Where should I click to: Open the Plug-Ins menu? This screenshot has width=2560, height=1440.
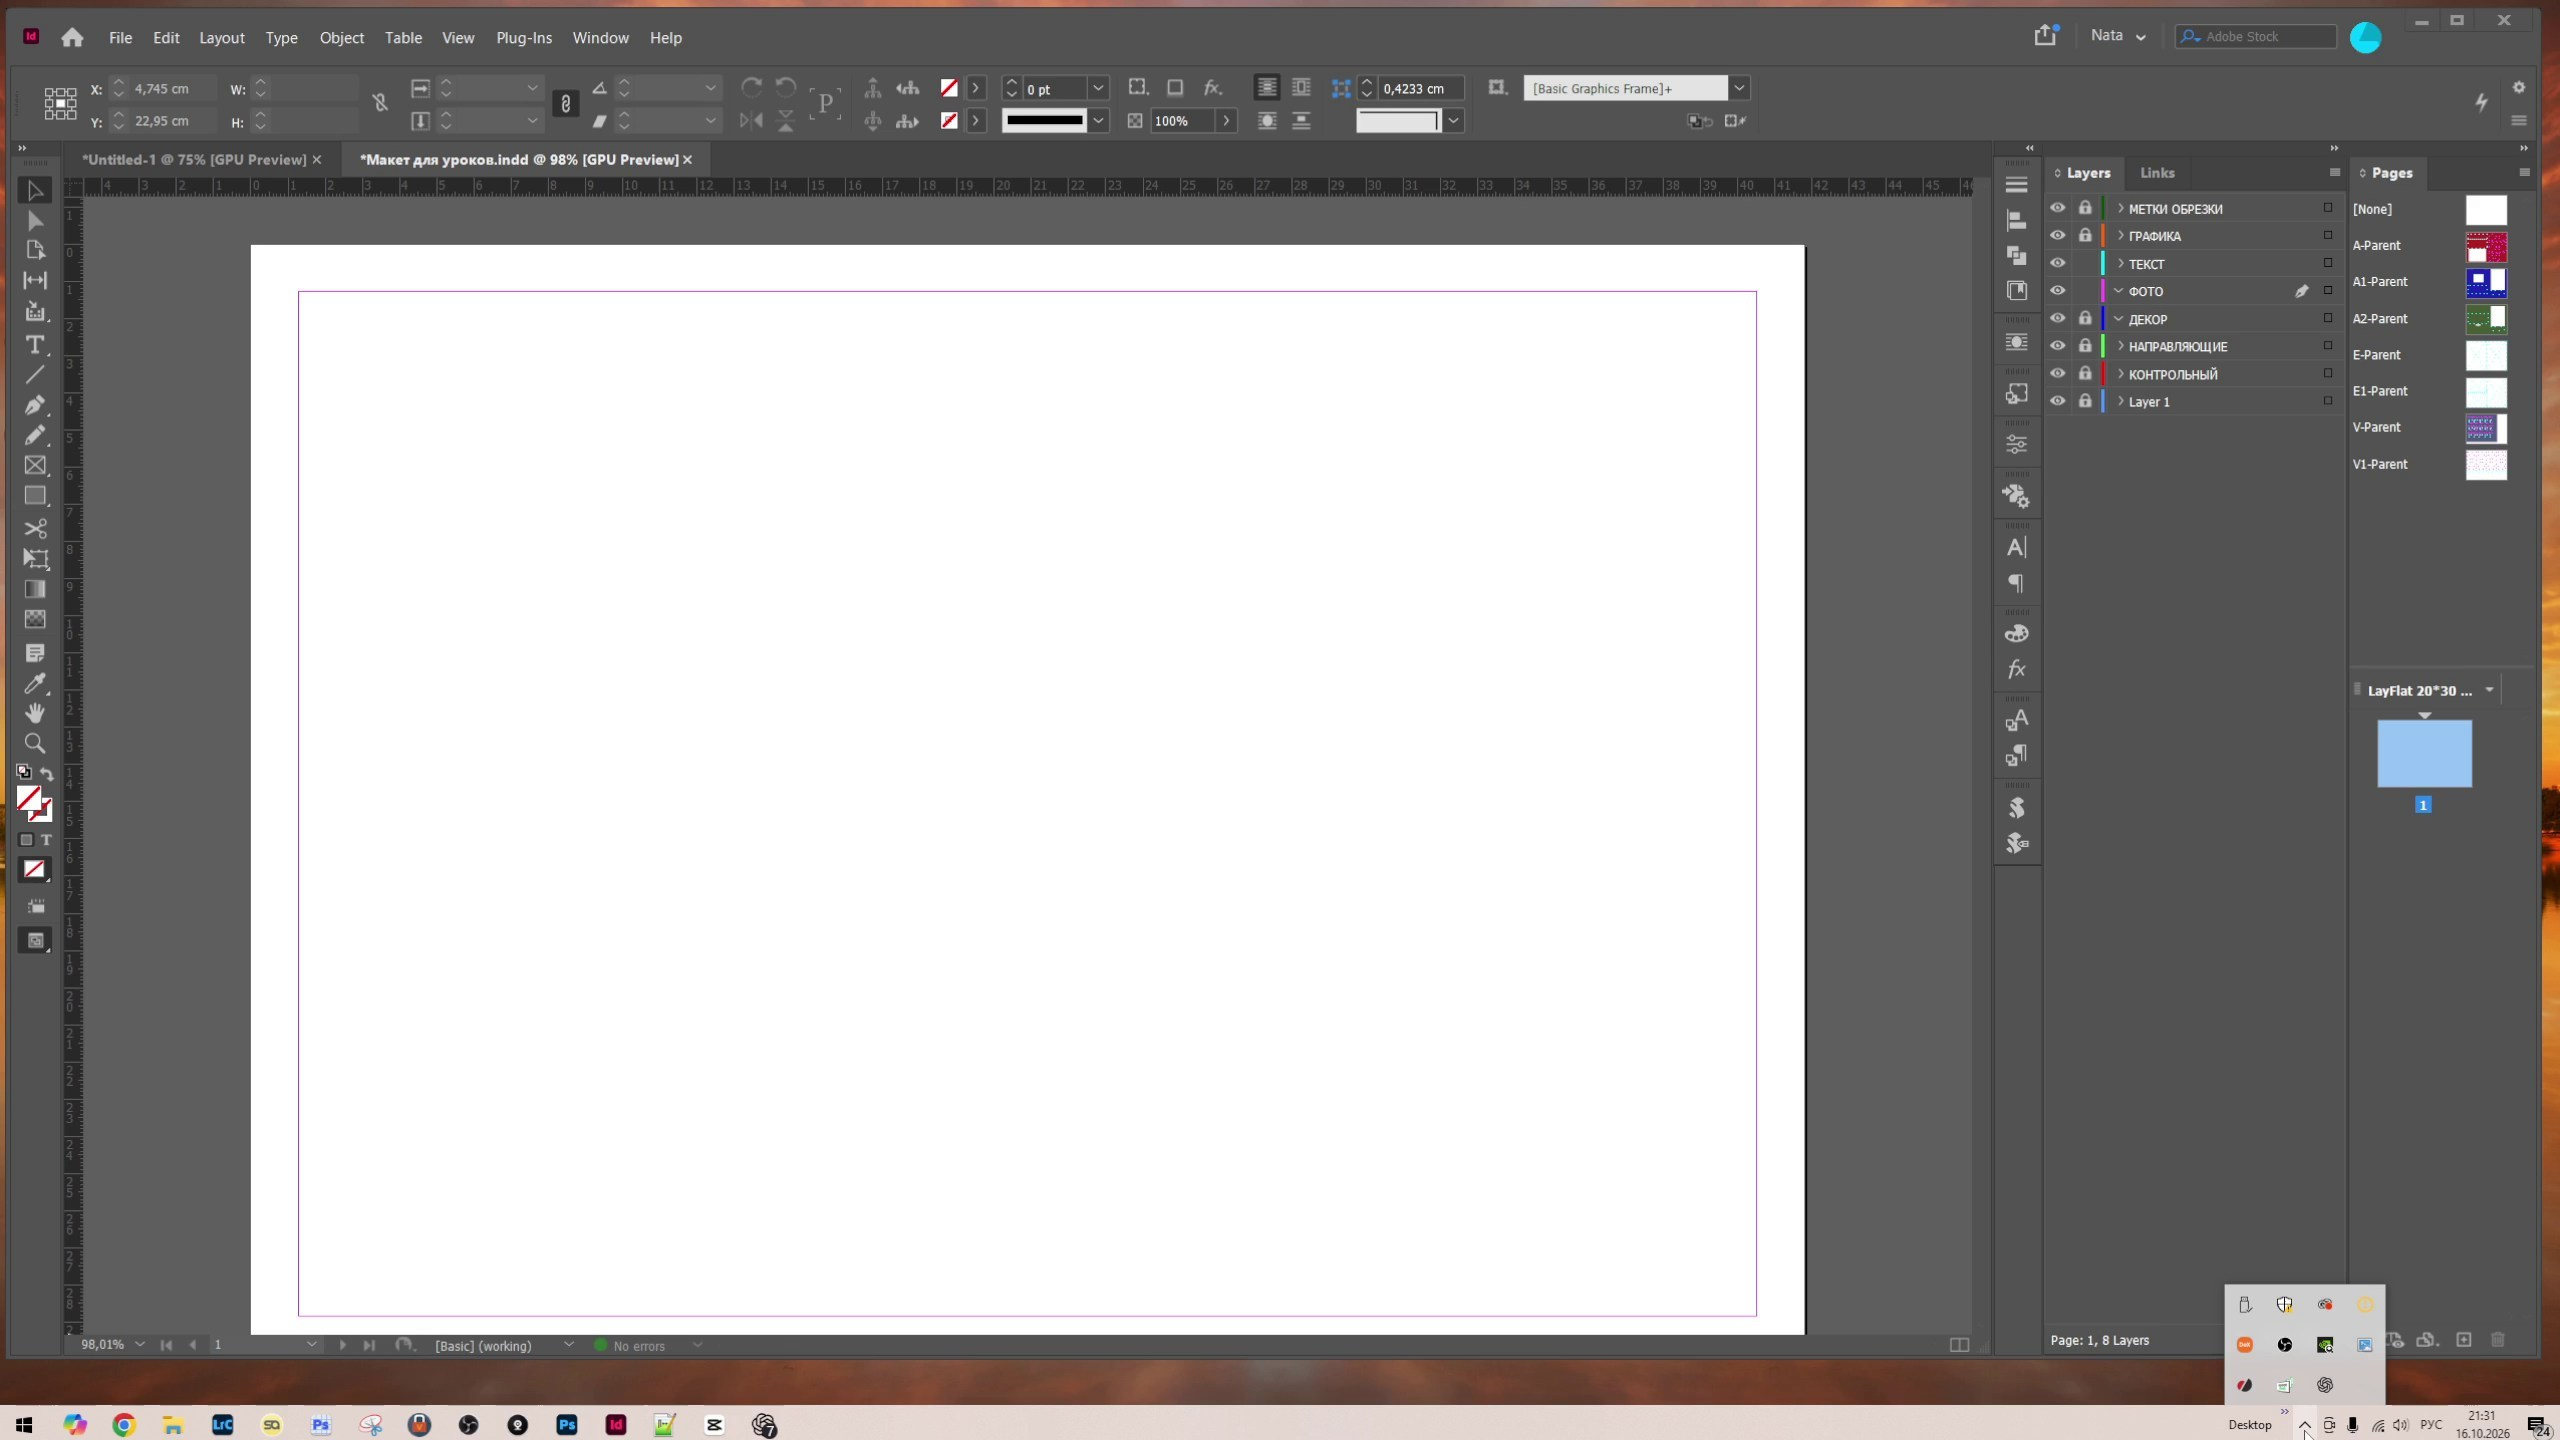(524, 37)
